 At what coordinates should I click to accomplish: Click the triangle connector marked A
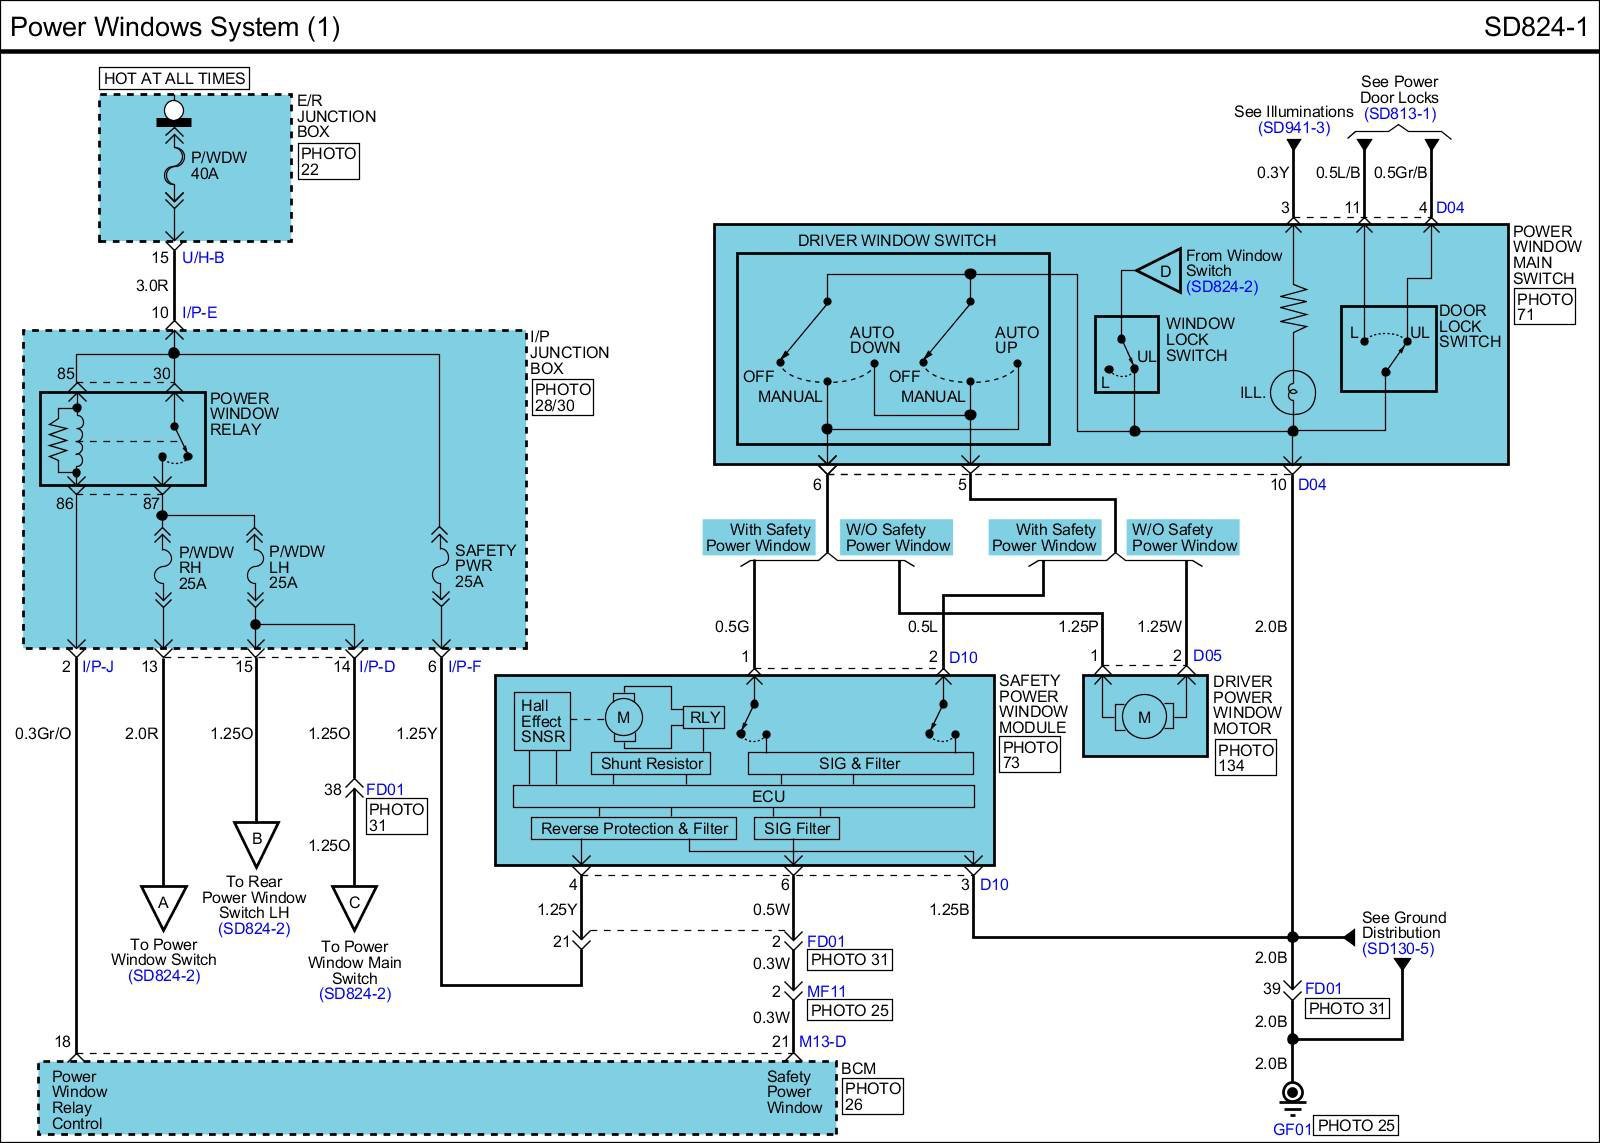(163, 905)
